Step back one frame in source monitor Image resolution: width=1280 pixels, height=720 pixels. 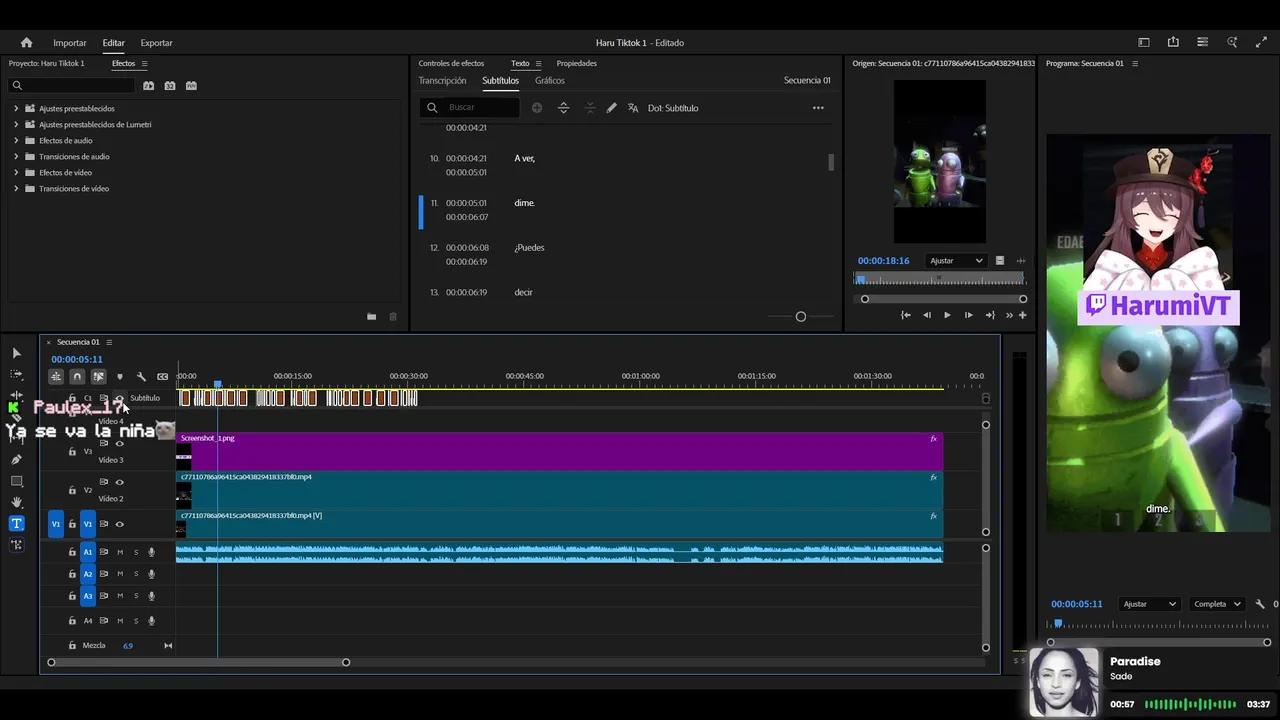click(x=926, y=315)
